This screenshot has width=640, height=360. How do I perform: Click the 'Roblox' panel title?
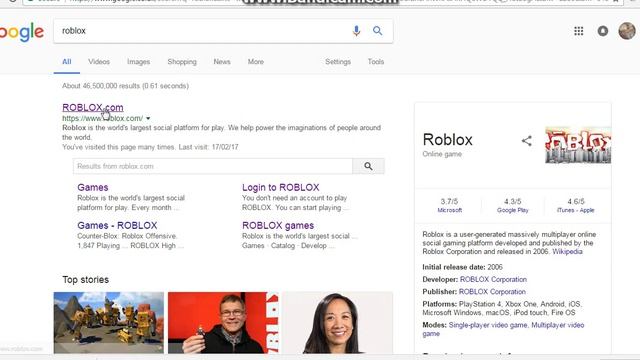447,140
